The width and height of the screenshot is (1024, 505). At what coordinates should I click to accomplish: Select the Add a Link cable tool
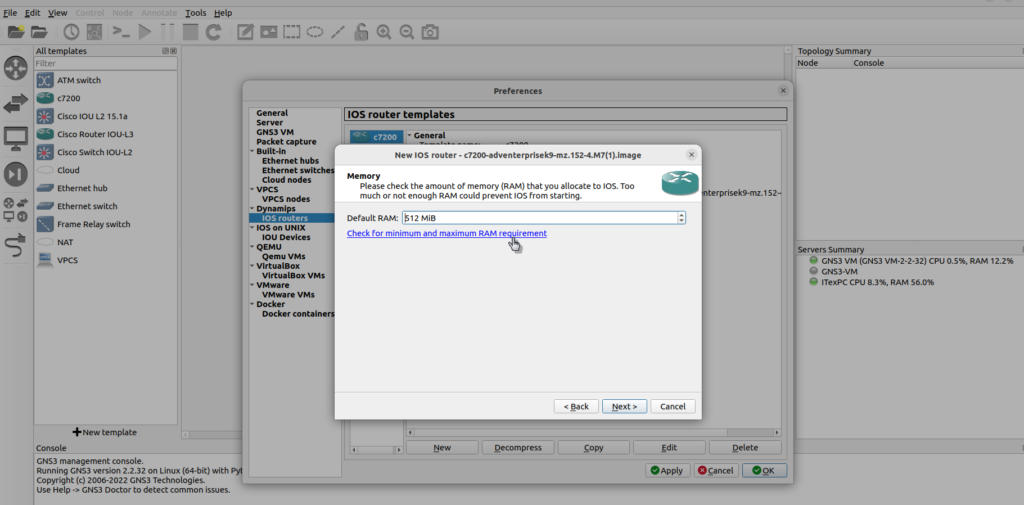pos(16,245)
